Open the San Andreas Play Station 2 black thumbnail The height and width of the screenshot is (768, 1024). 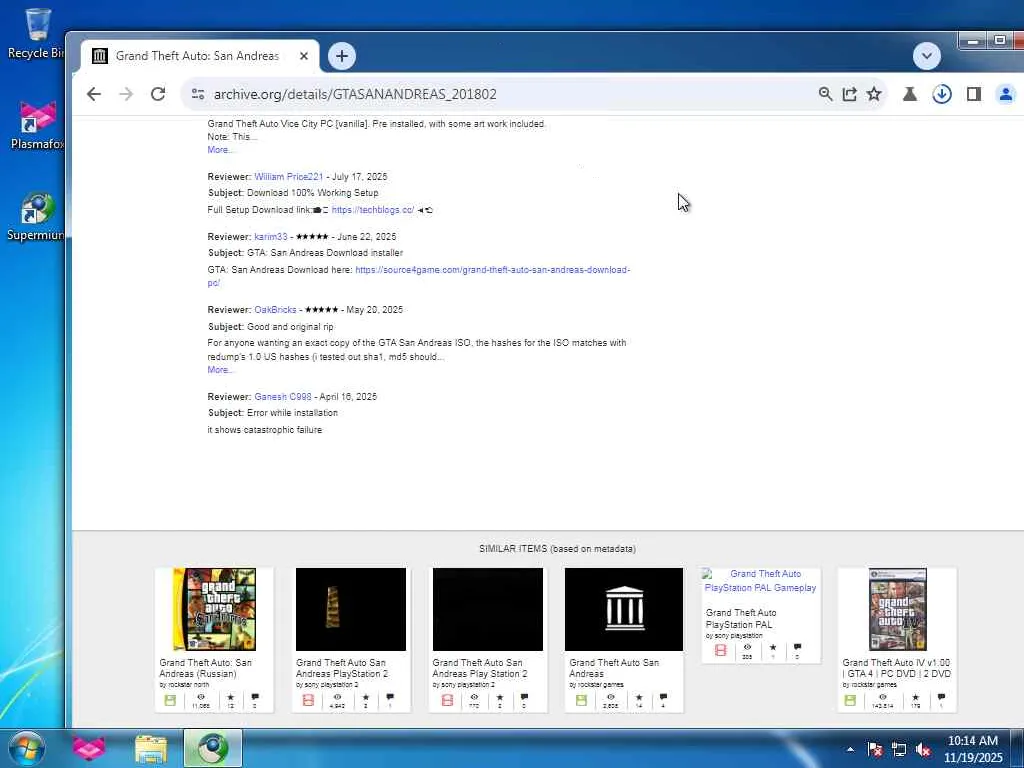point(488,609)
